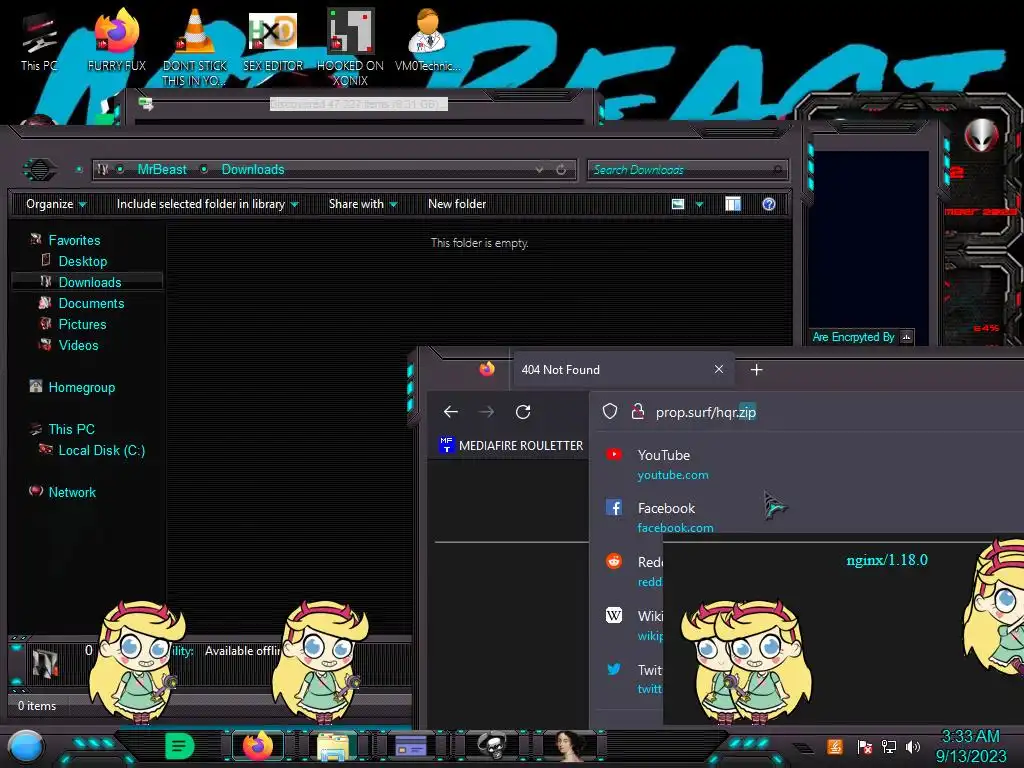
Task: Open the VM0Technic desktop shortcut
Action: click(427, 40)
